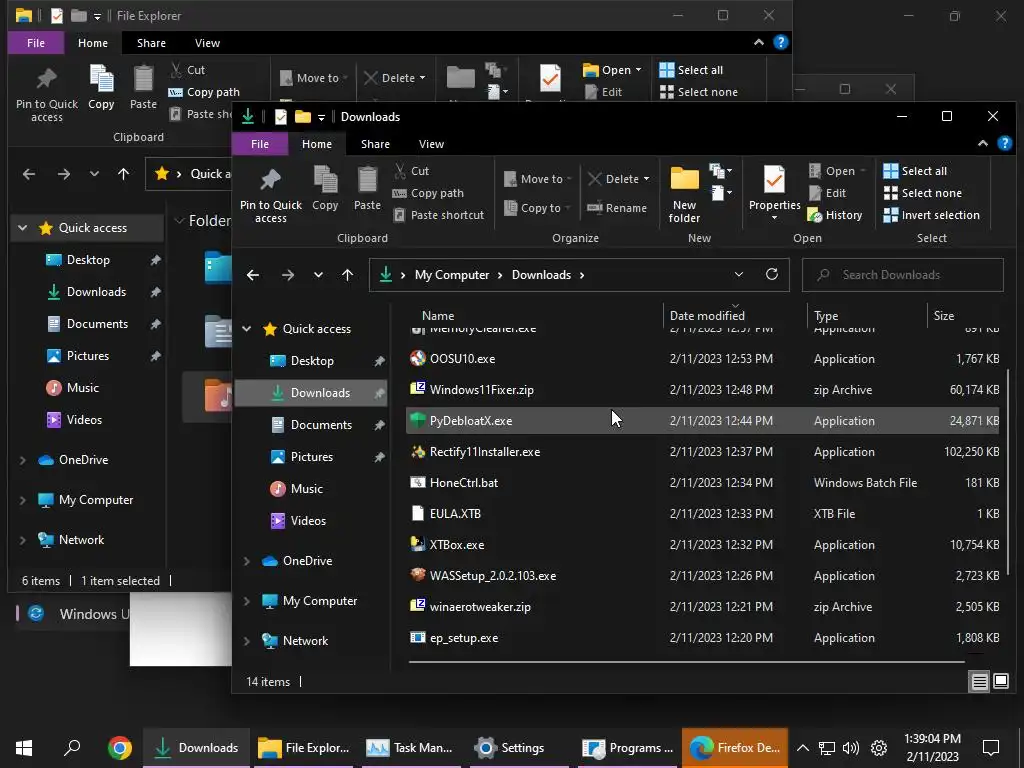Select PyDebloatX.exe file
1024x768 pixels.
click(x=703, y=421)
